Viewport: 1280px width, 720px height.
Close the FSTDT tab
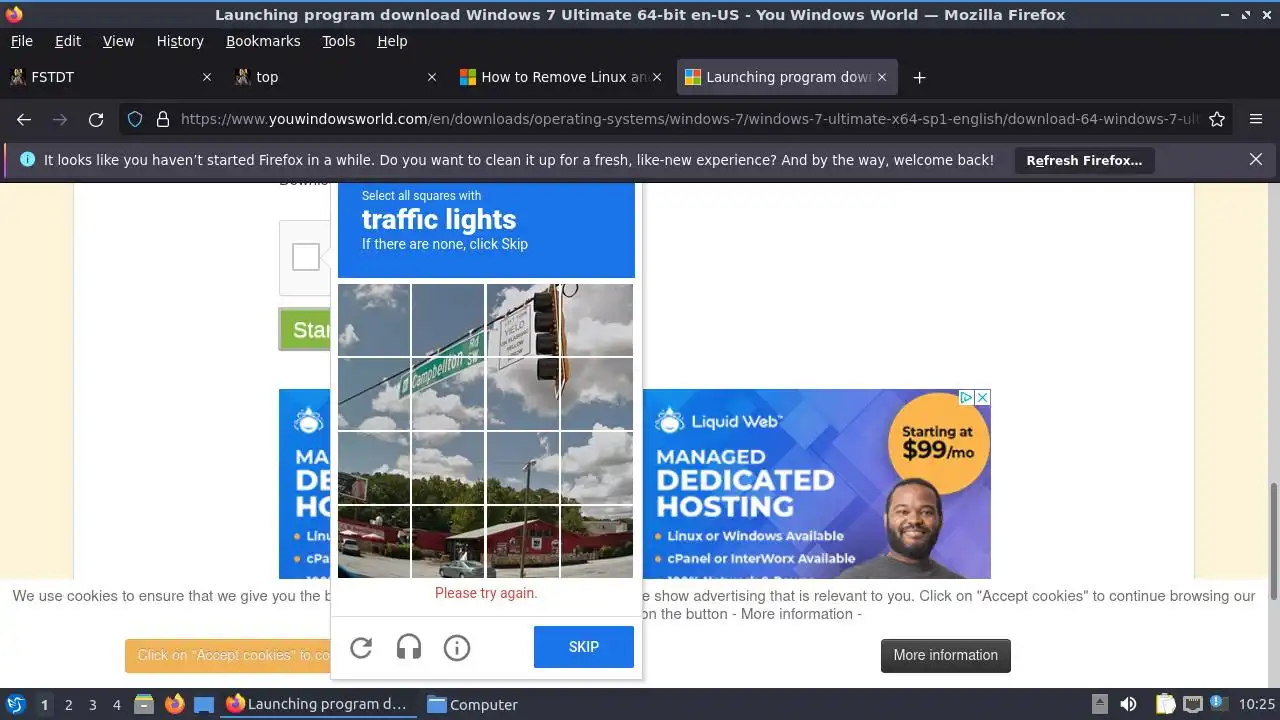pyautogui.click(x=207, y=77)
